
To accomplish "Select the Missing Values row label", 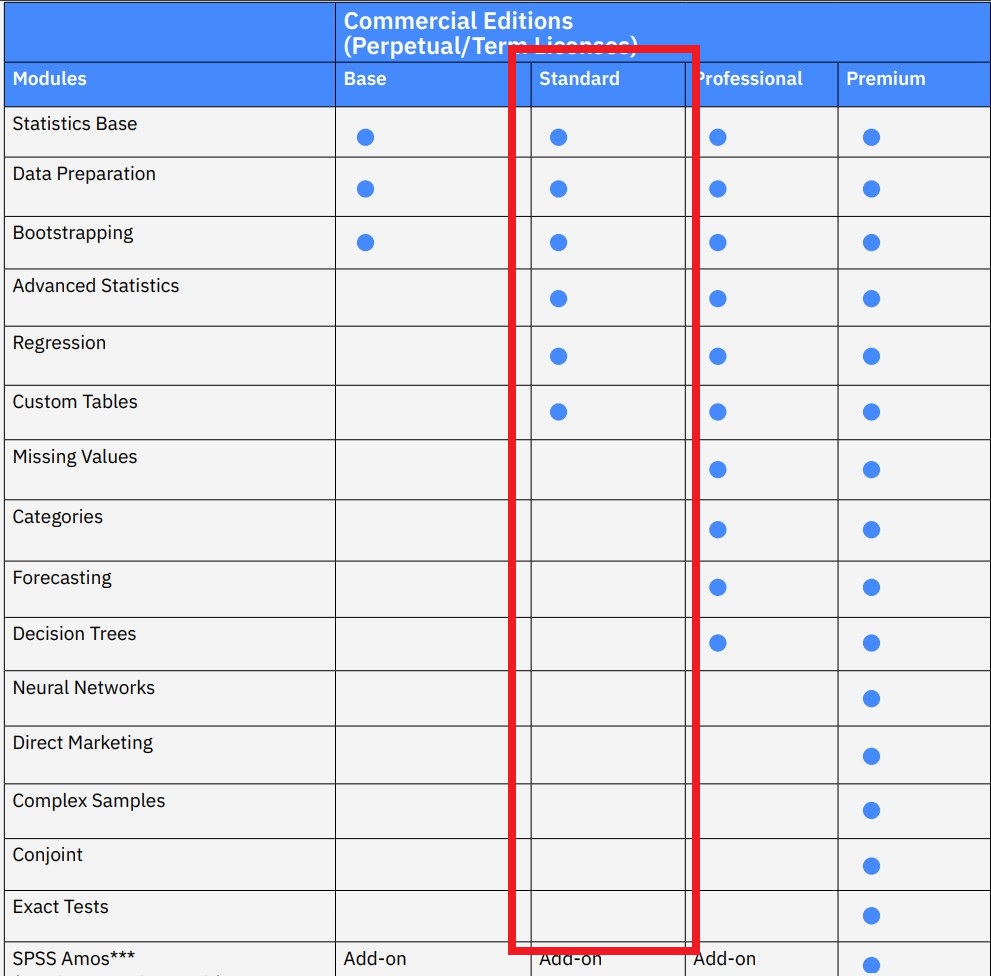I will tap(75, 457).
